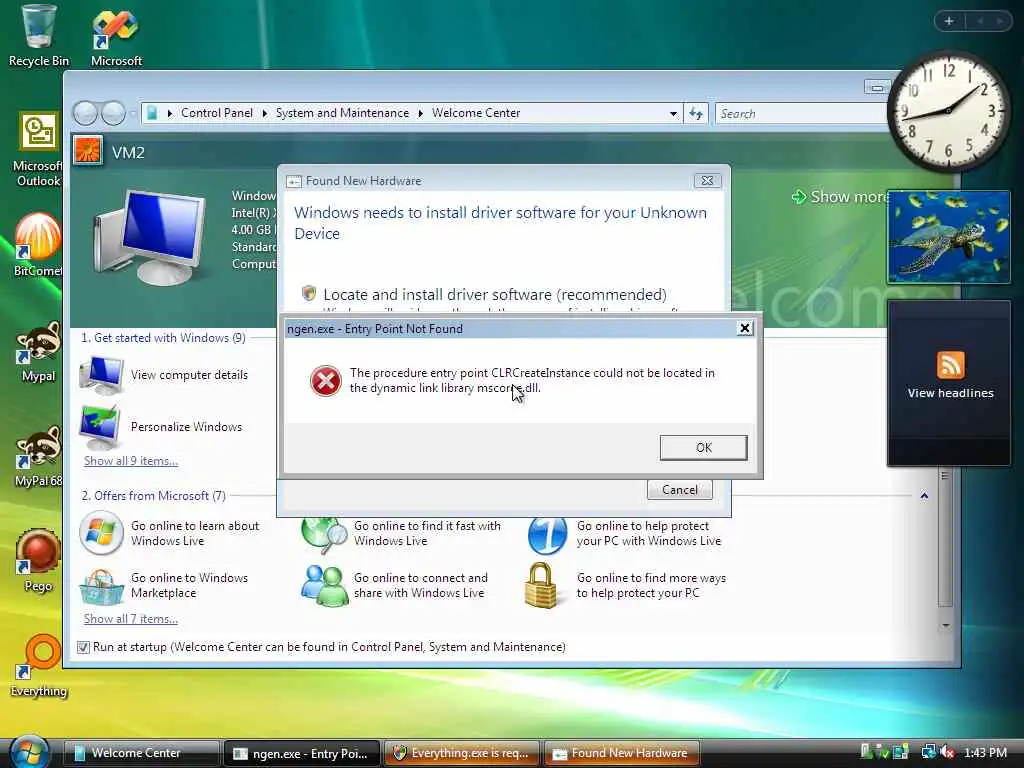Click Get started with Windows (9) heading
1024x768 pixels.
[163, 338]
